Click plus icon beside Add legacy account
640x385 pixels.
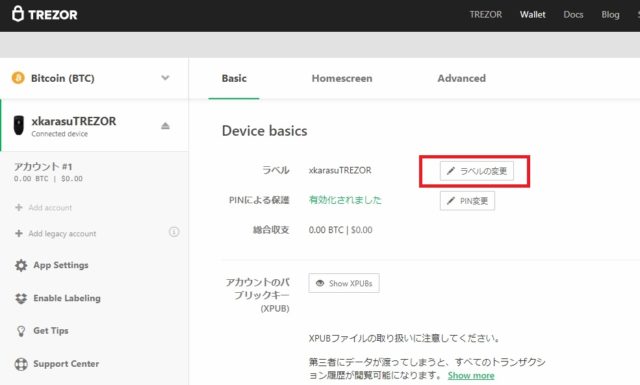[18, 233]
